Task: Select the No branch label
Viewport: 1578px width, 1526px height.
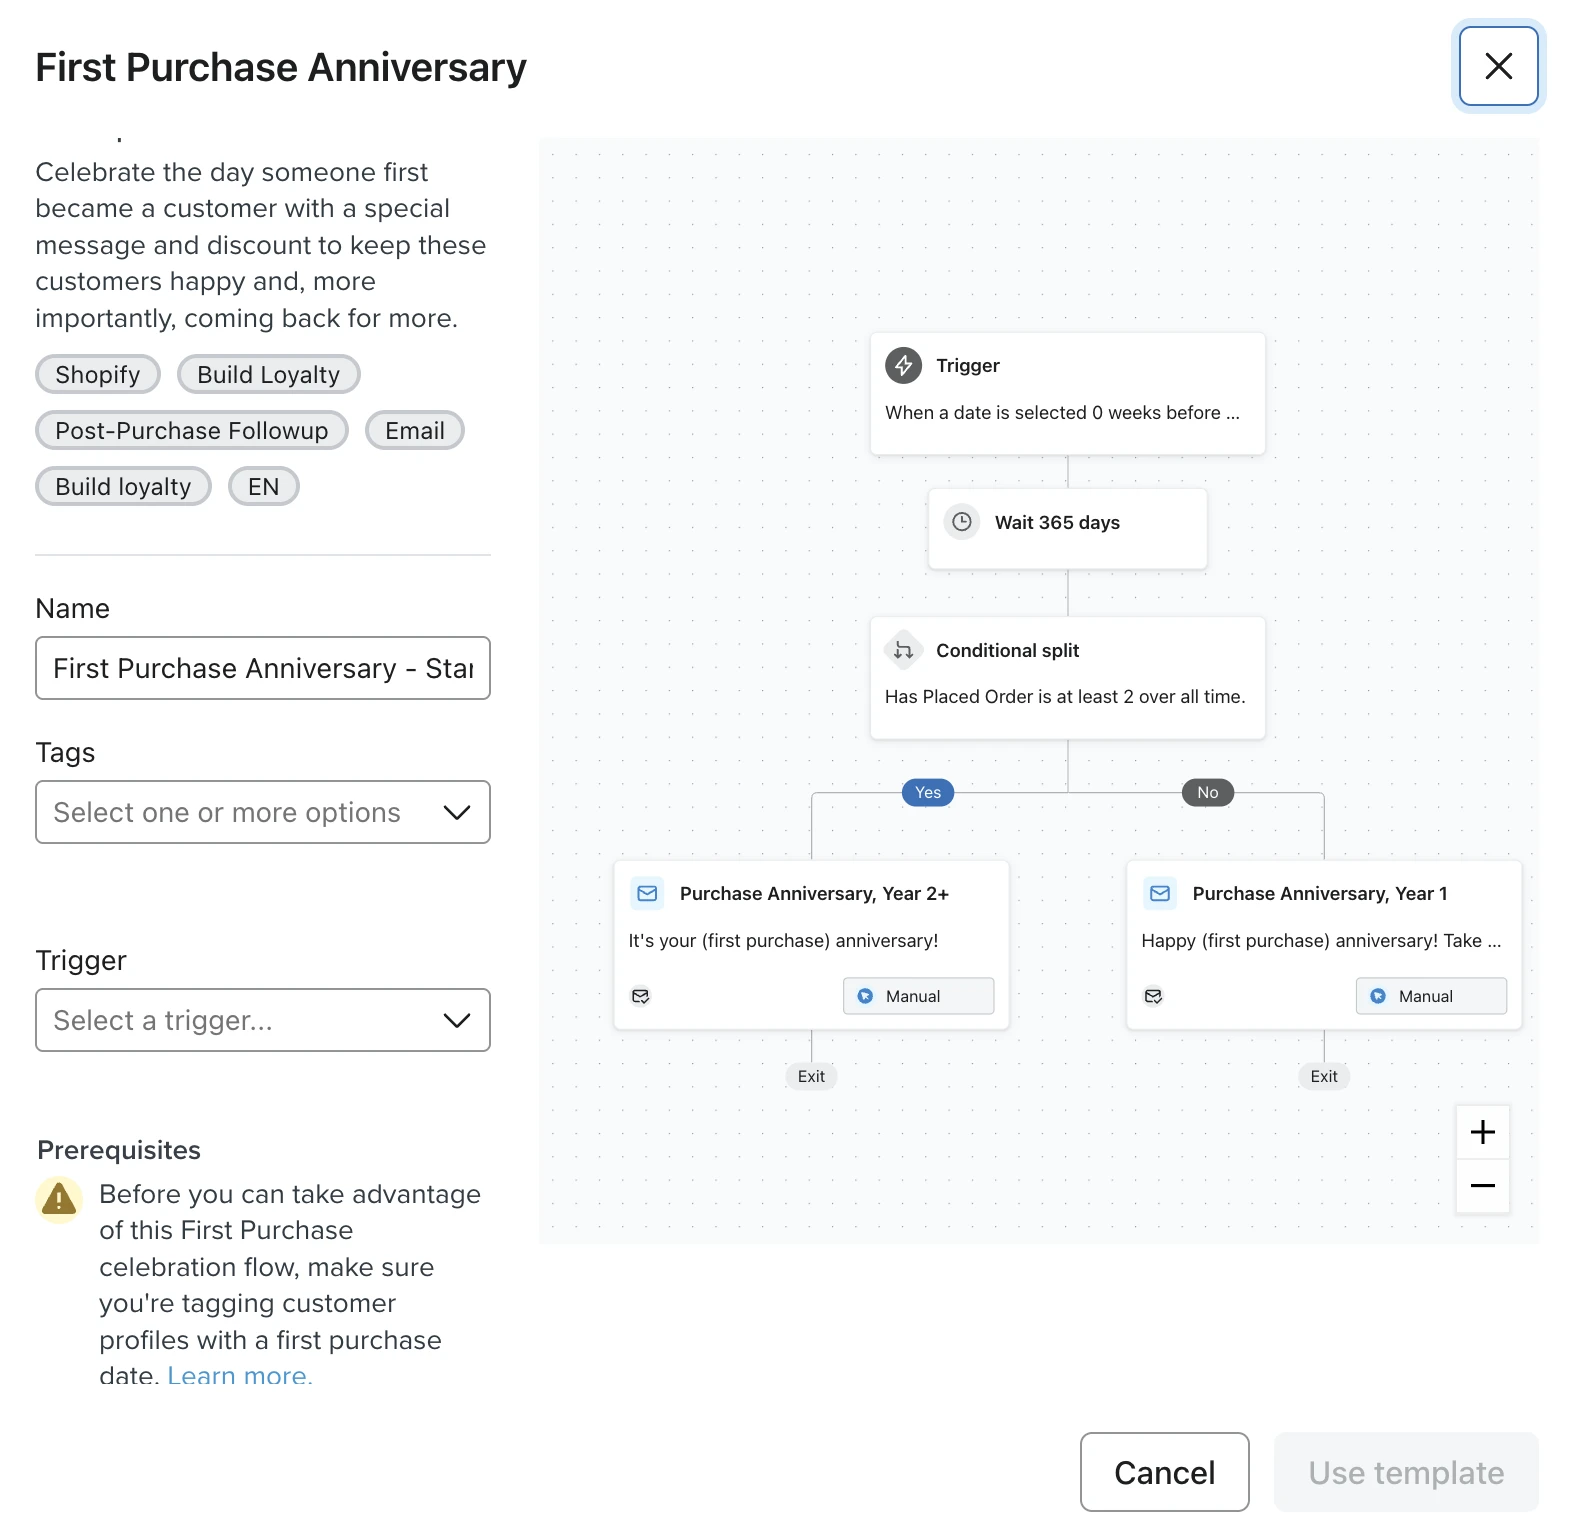Action: (x=1207, y=792)
